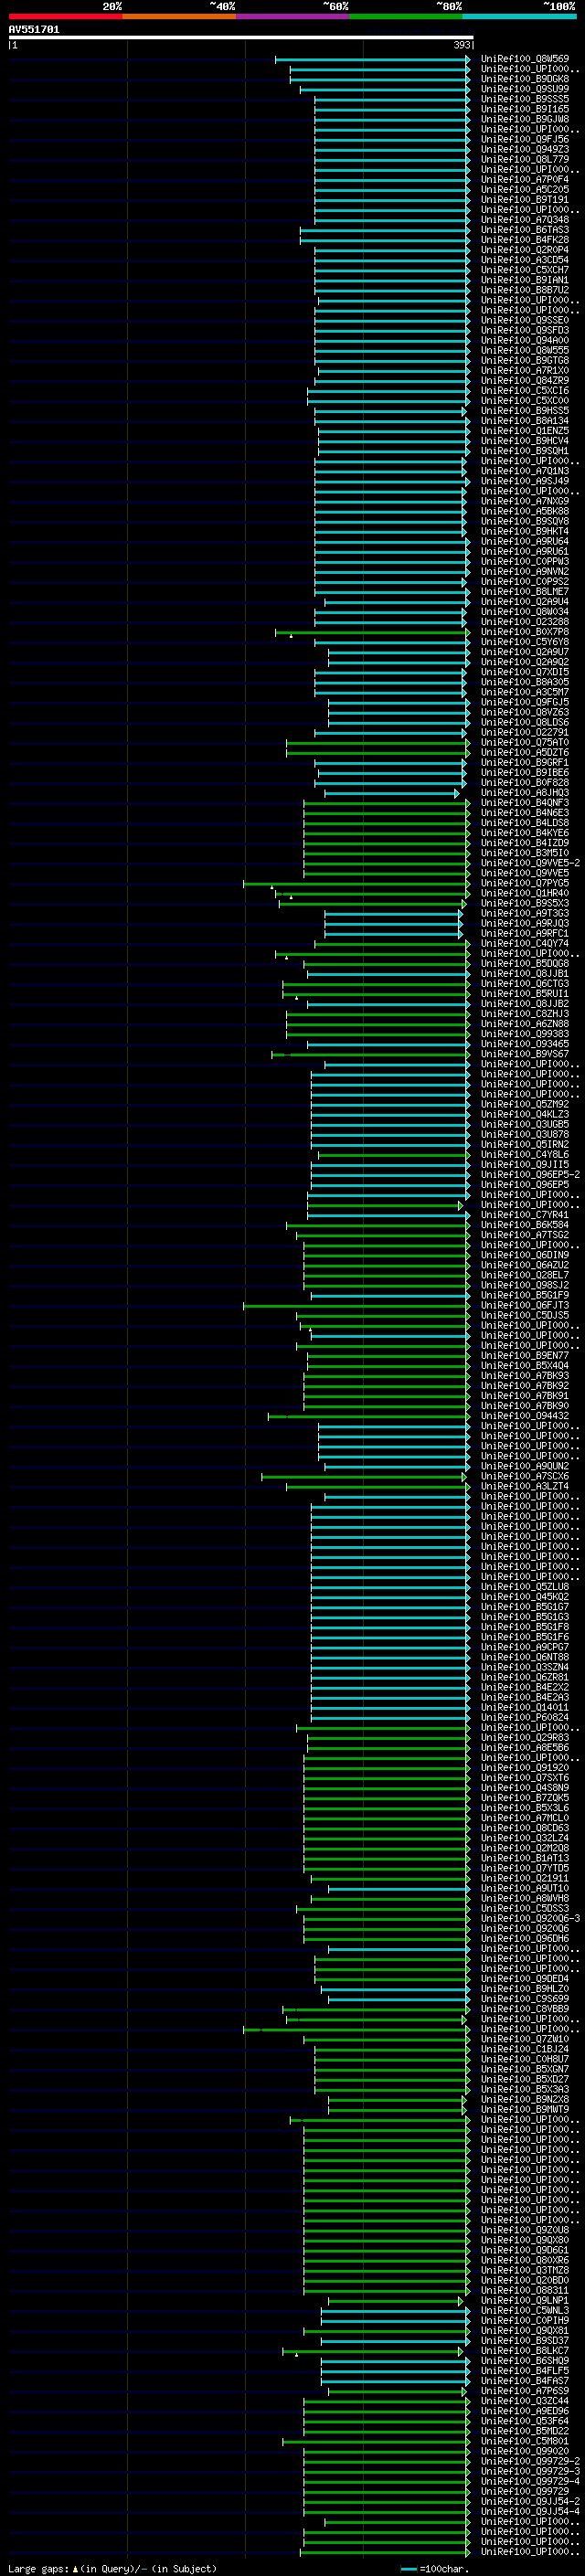The width and height of the screenshot is (585, 2576).
Task: Select hit UniRef100_B9DGK8
Action: click(525, 79)
